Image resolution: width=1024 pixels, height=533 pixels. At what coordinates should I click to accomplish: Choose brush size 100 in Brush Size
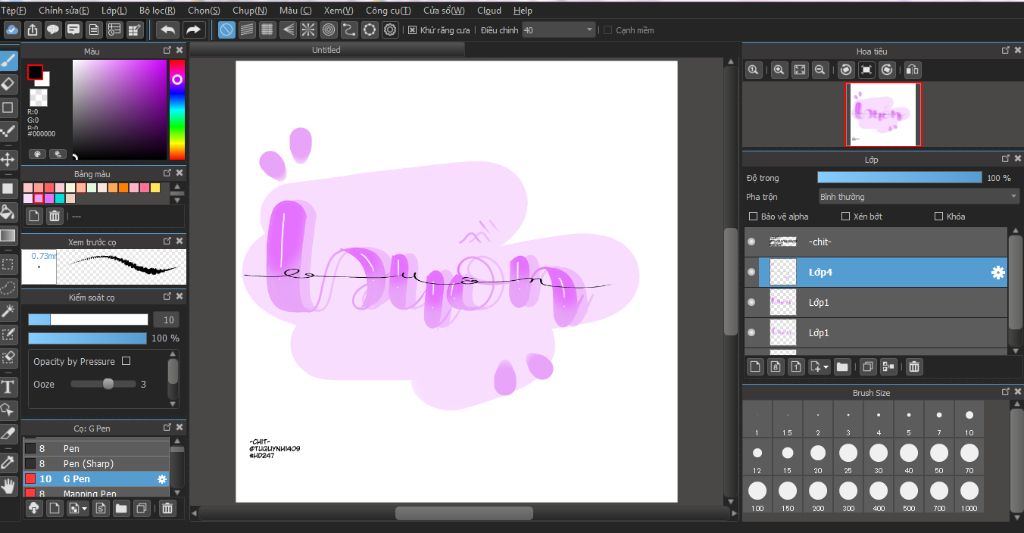click(x=758, y=494)
